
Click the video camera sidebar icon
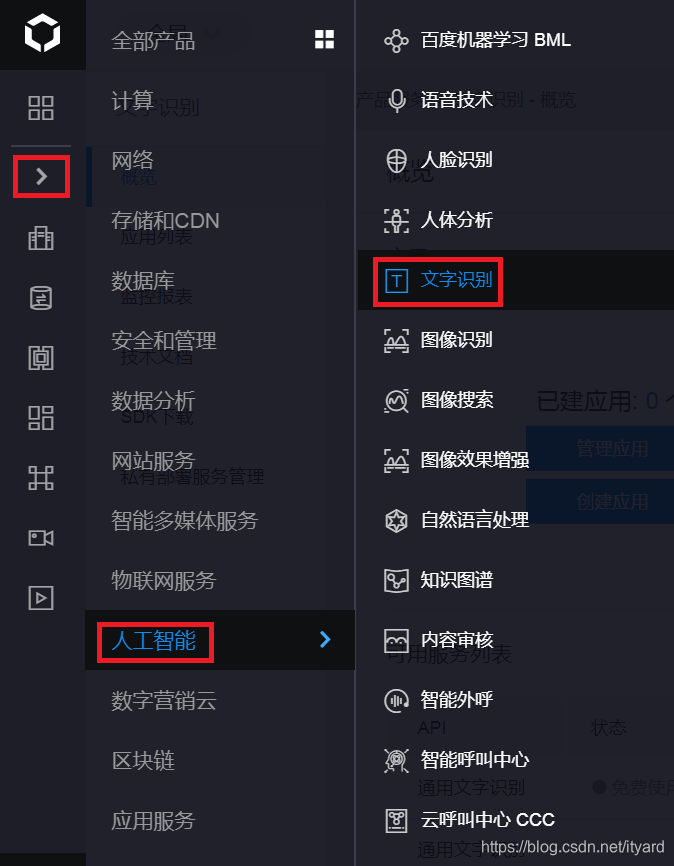point(41,537)
